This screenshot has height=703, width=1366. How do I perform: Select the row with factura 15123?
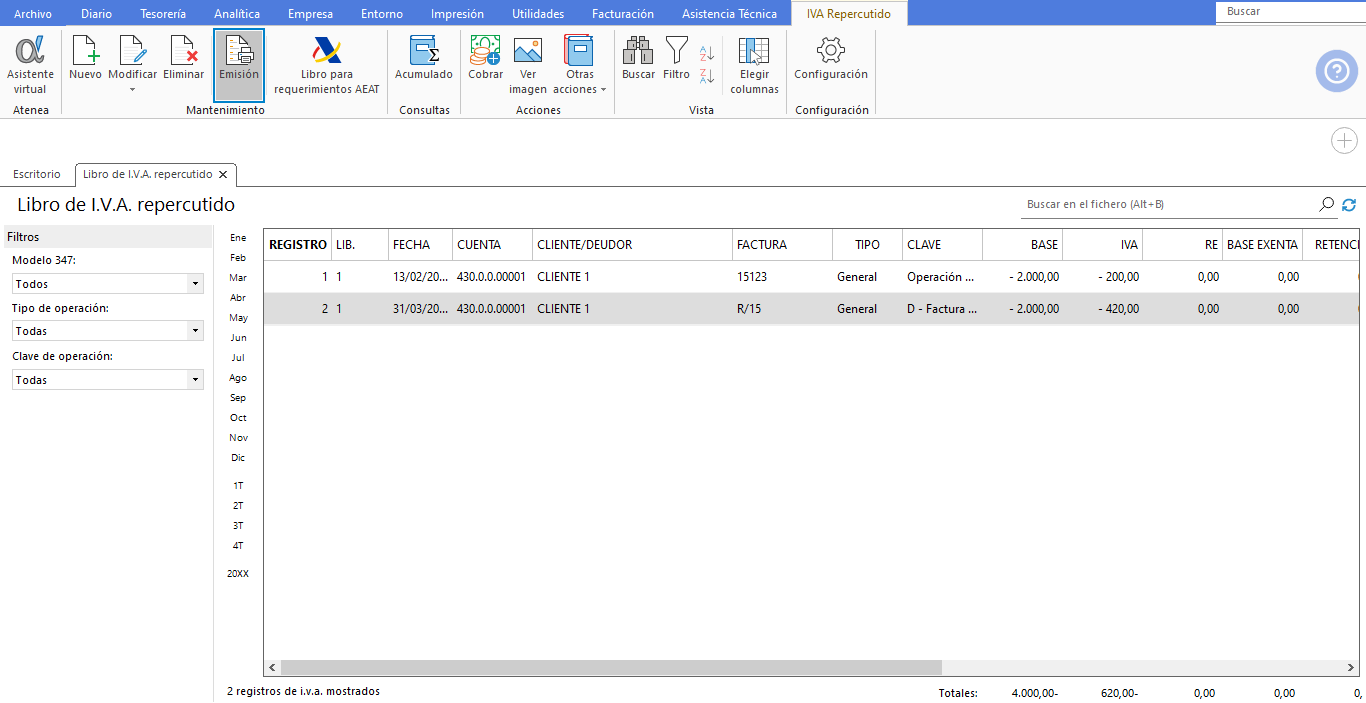click(x=812, y=277)
